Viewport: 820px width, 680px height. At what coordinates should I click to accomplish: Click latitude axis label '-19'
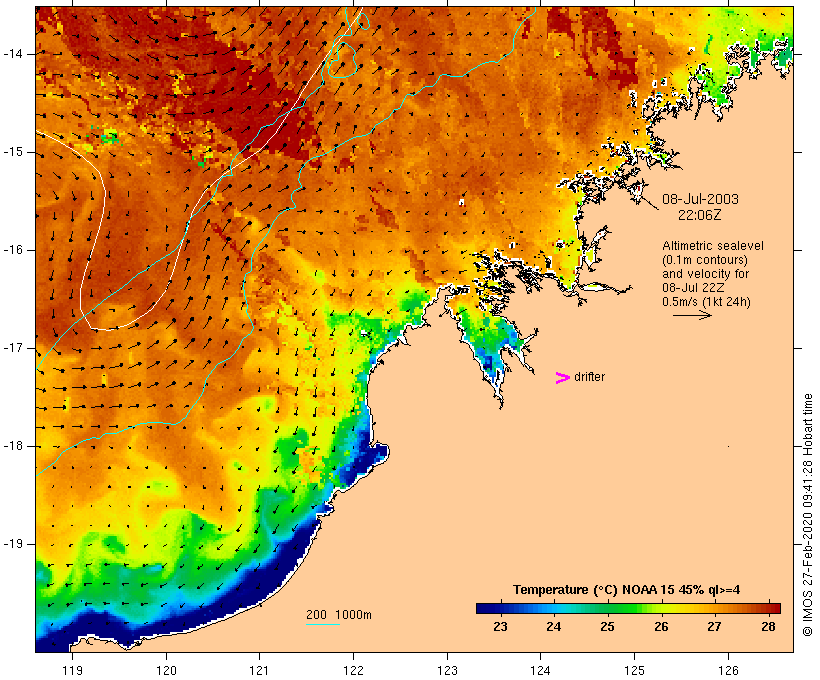click(x=13, y=544)
